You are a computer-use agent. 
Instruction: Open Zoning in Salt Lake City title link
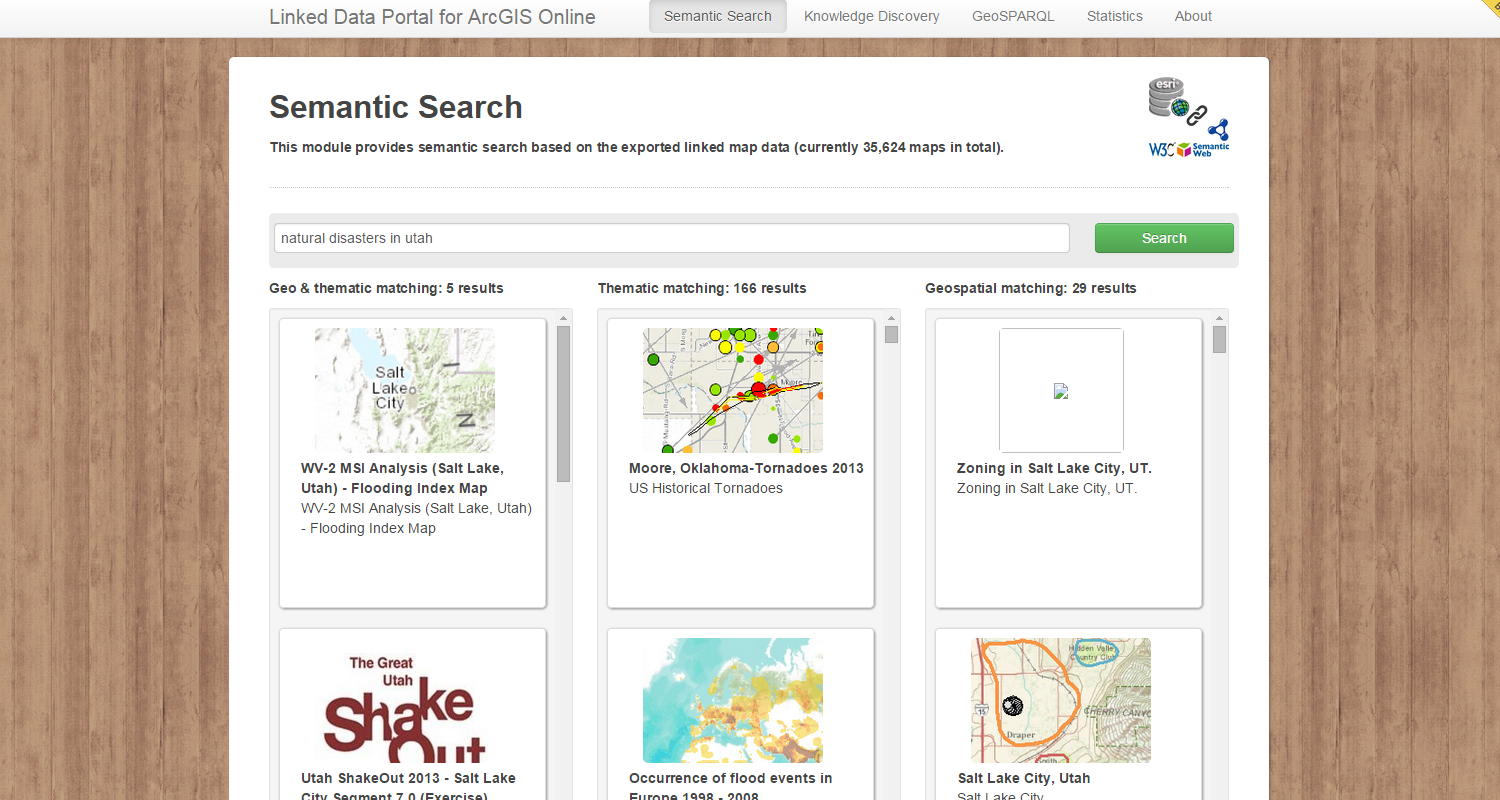coord(1054,468)
